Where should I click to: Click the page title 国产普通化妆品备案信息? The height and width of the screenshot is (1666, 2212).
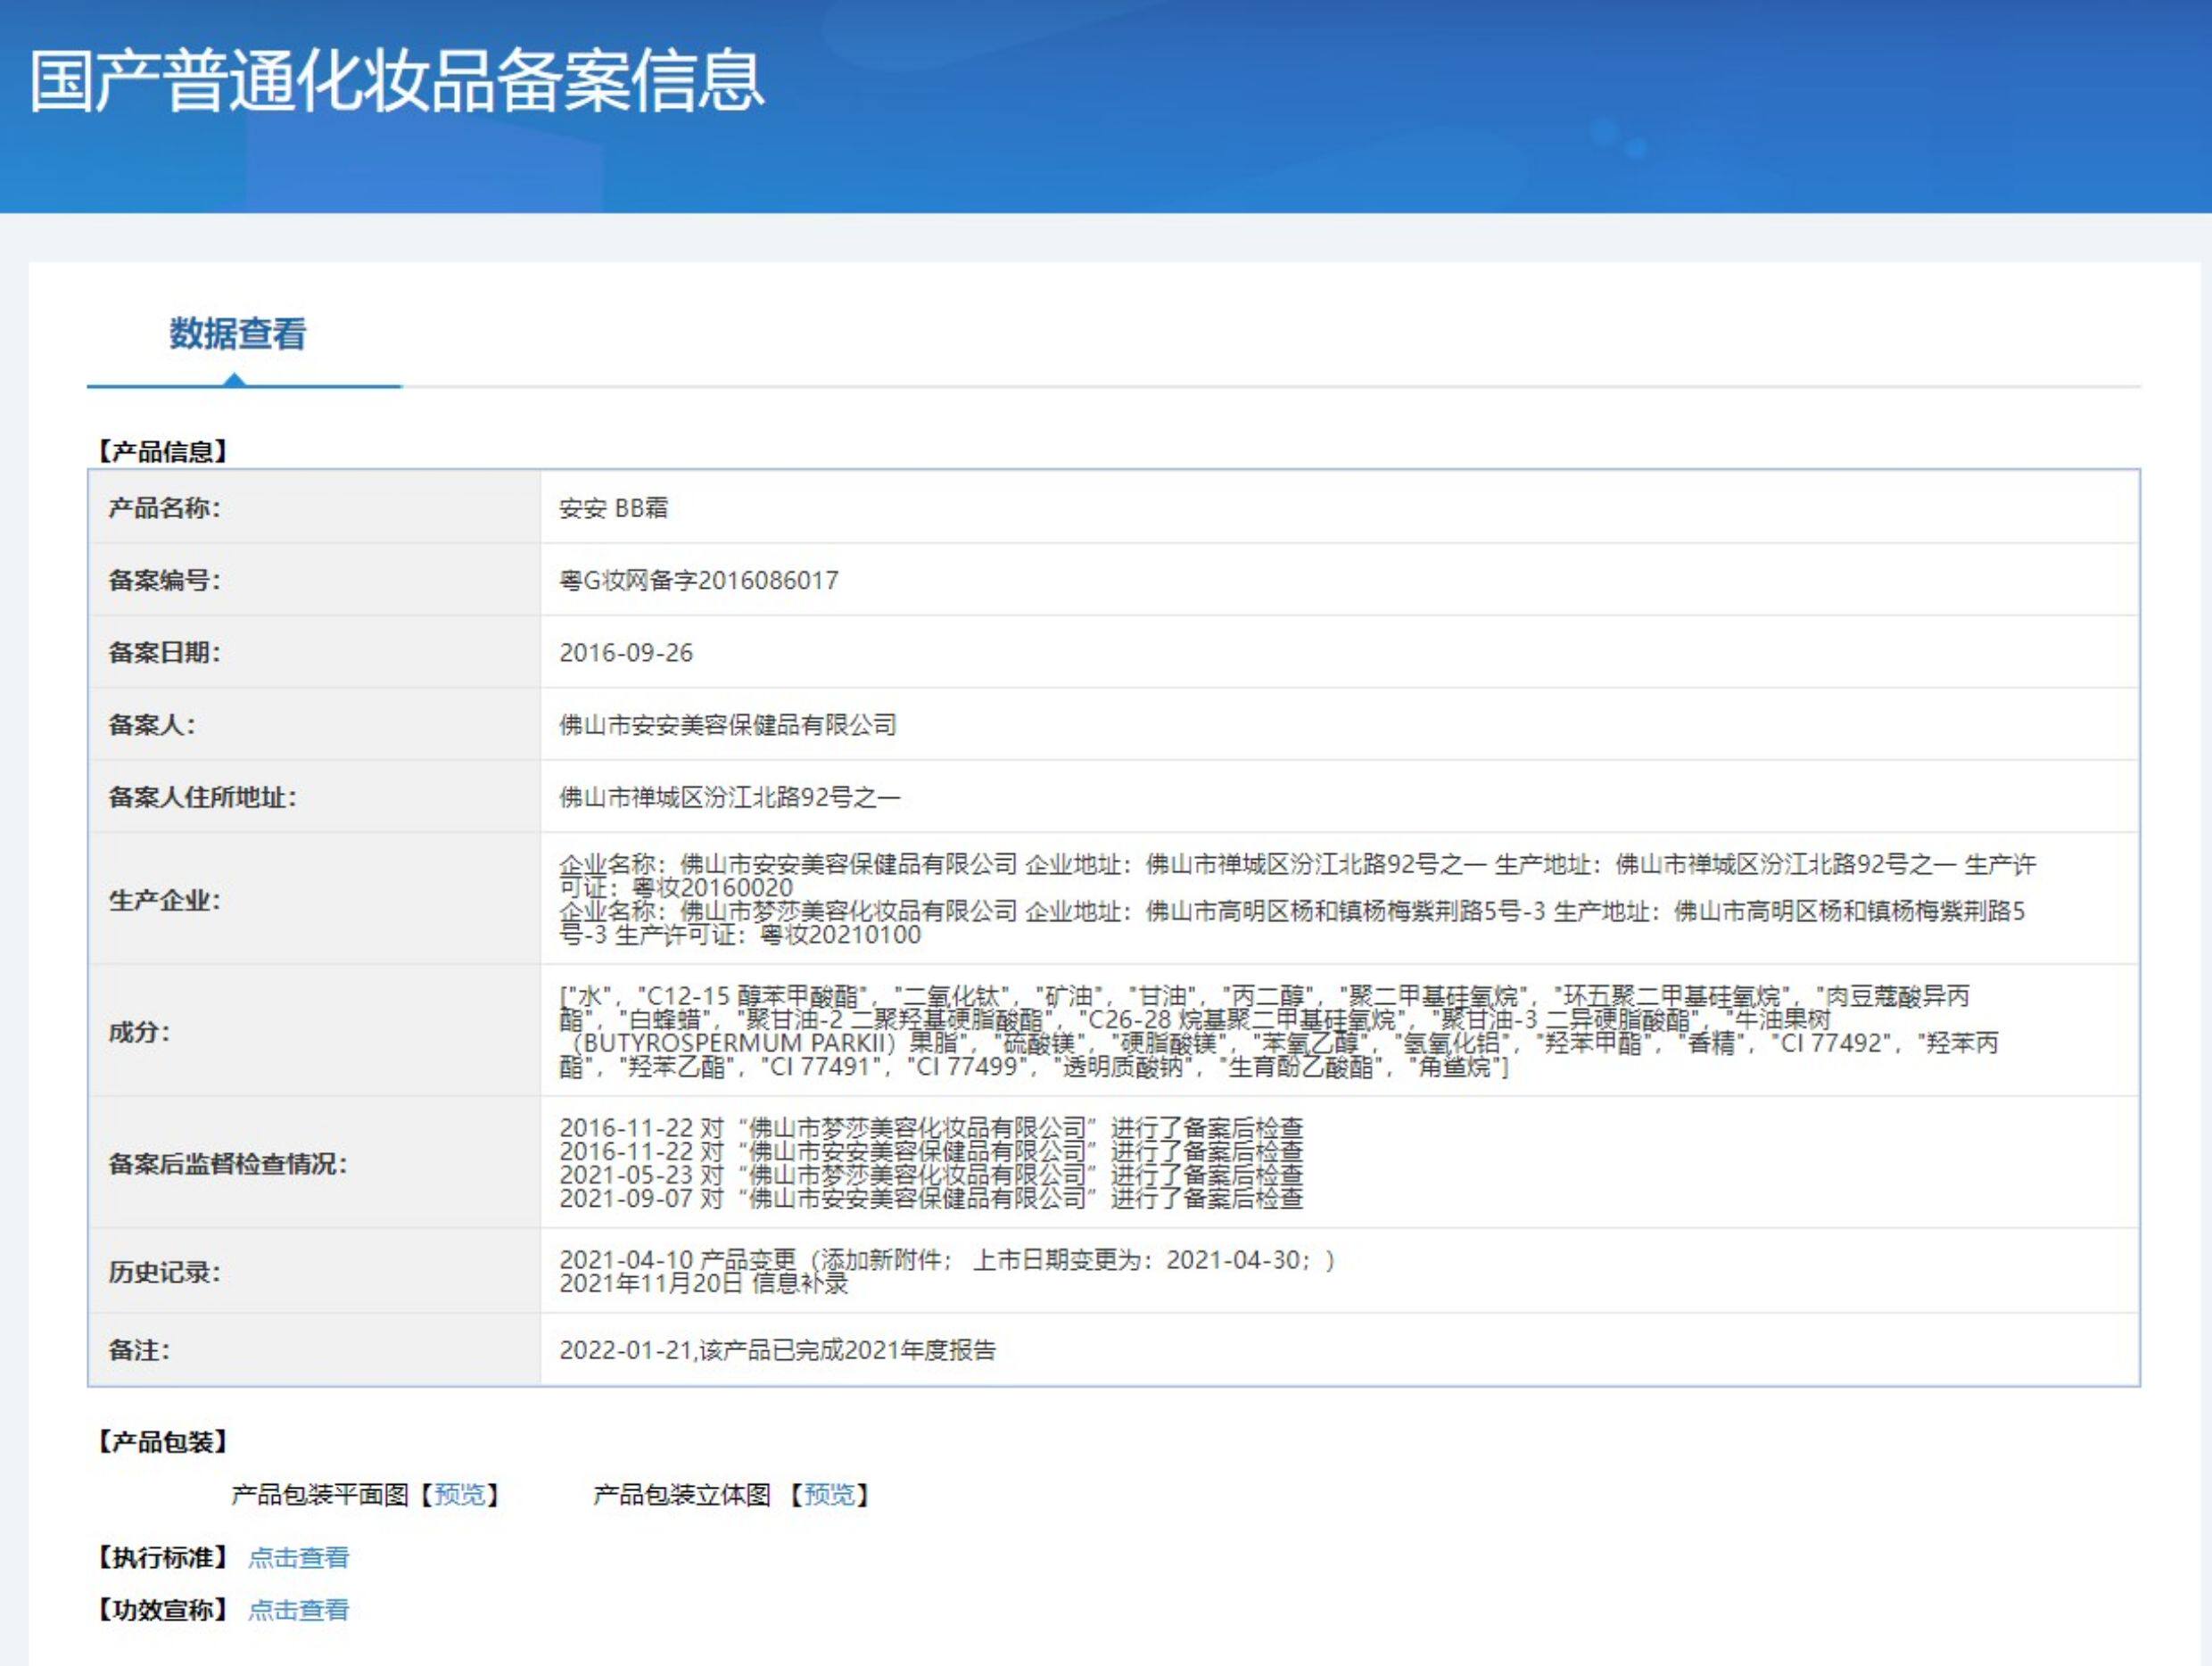(x=397, y=81)
